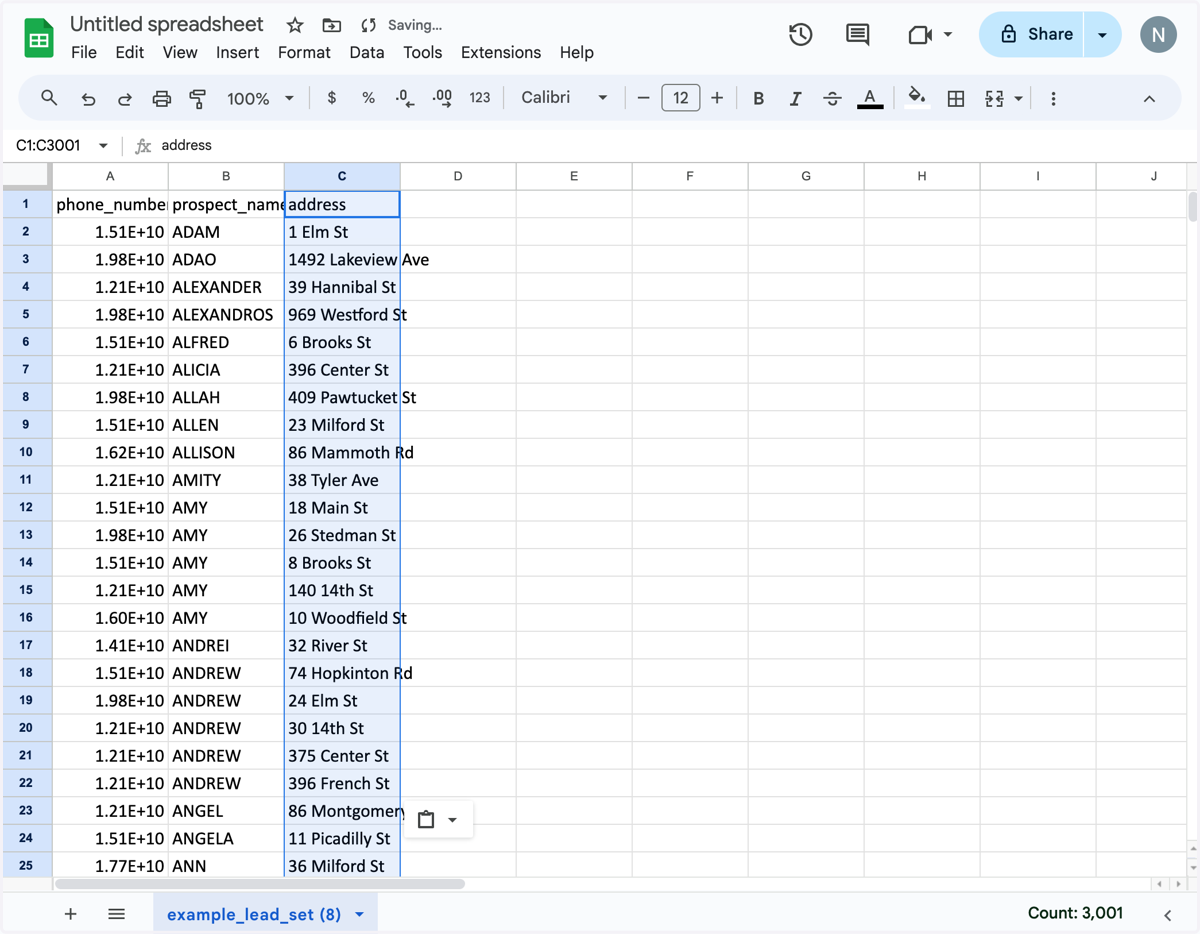Open the Tools menu

(x=423, y=52)
